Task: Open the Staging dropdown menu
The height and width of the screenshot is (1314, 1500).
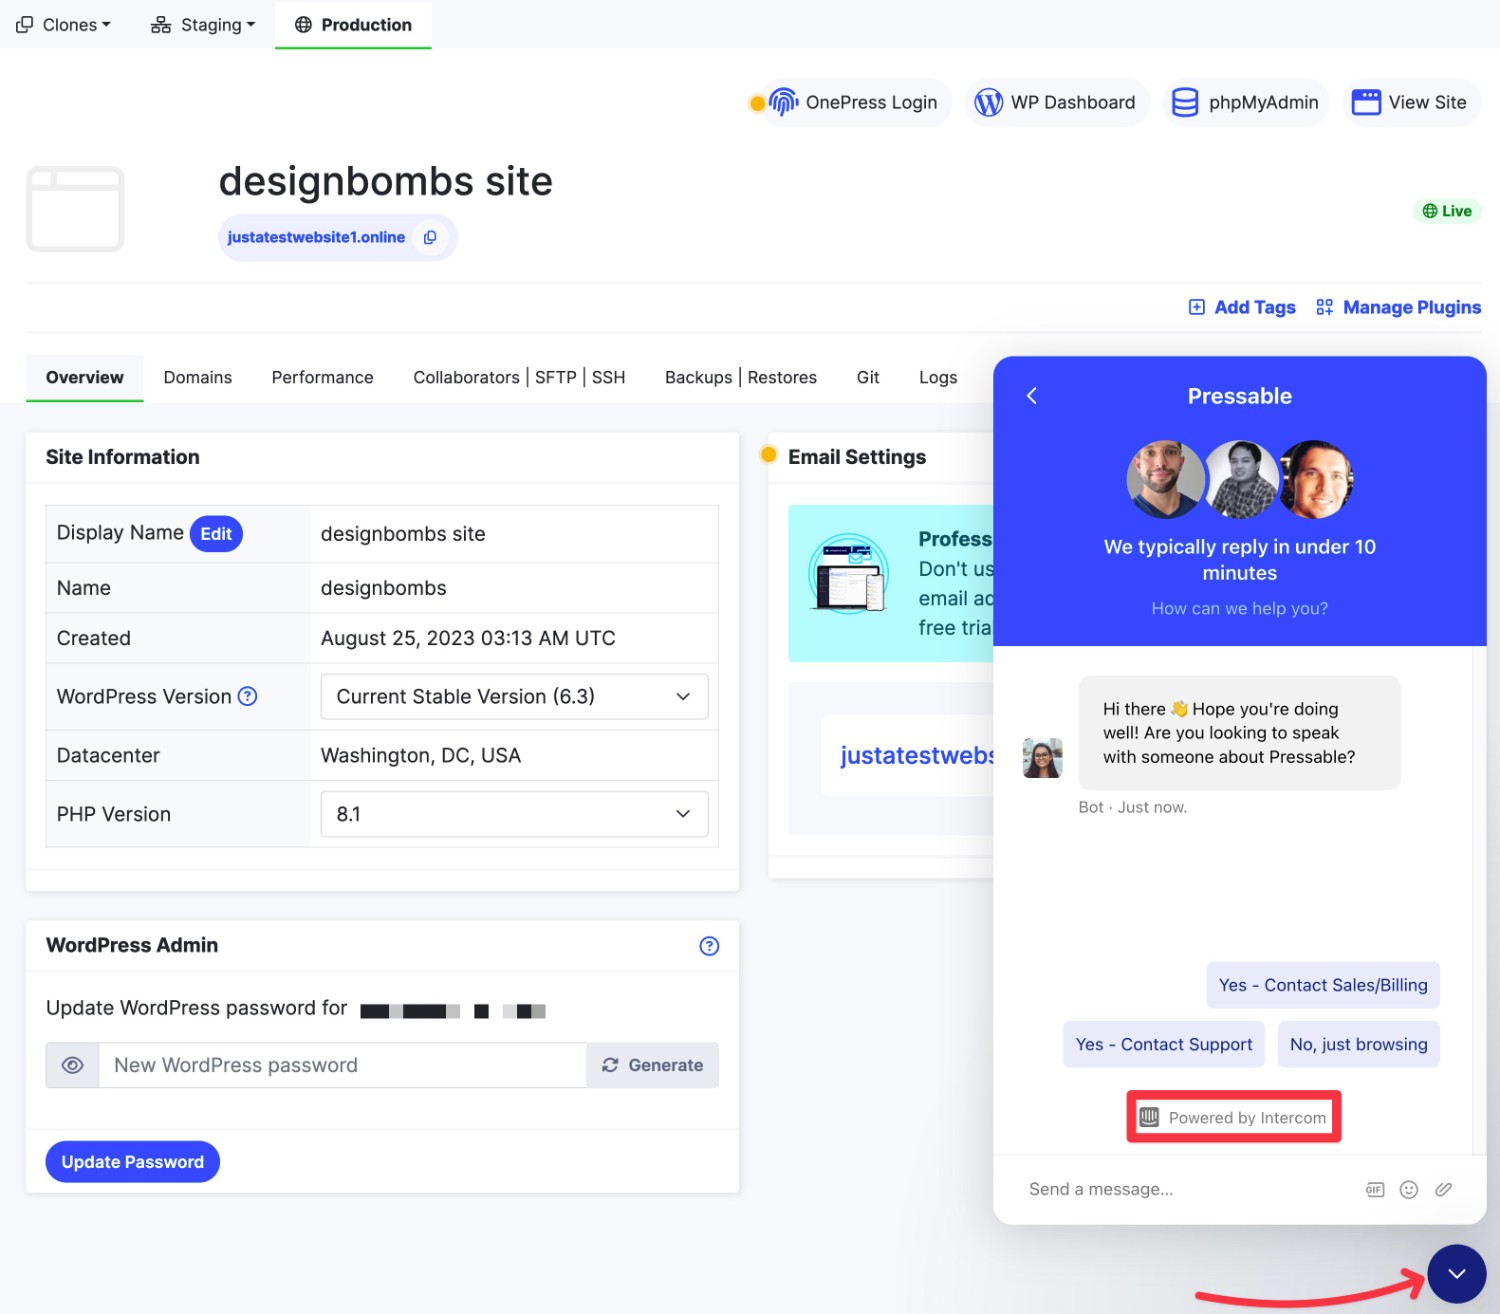Action: tap(203, 24)
